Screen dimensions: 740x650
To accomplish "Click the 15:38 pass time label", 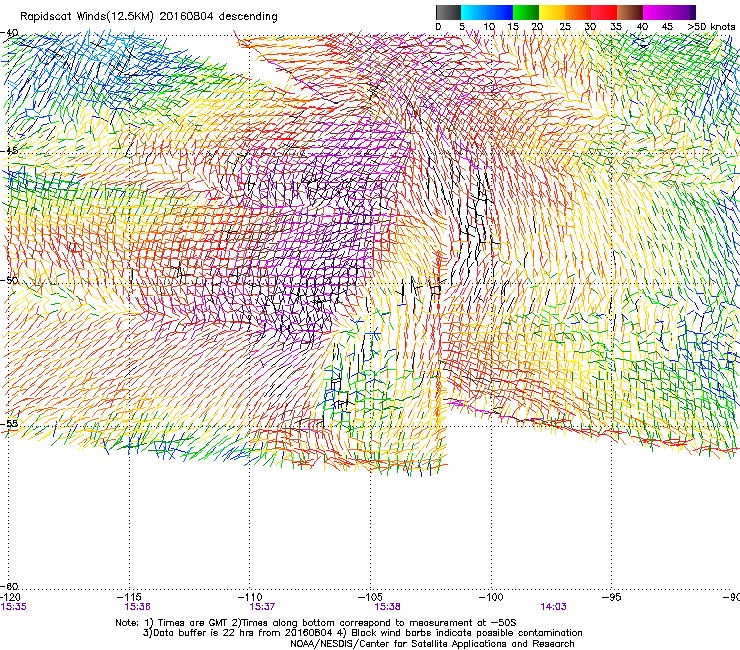I will (387, 607).
